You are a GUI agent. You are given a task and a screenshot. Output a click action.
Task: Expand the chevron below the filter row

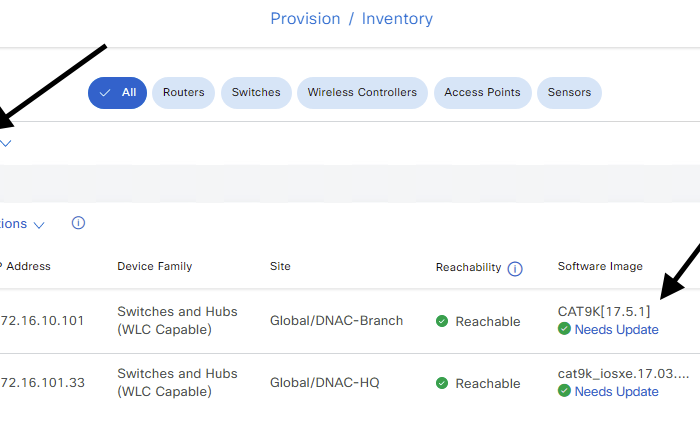[5, 143]
